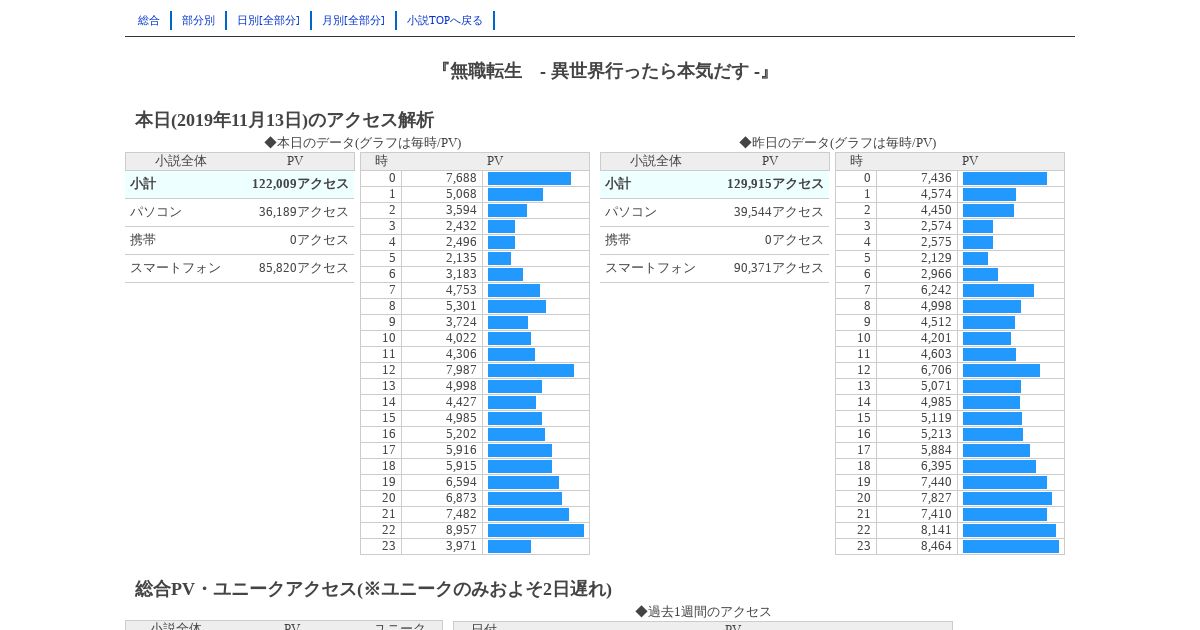Screen dimensions: 1200x630
Task: Select today's 小計 122,009アクセス row
Action: (x=240, y=184)
